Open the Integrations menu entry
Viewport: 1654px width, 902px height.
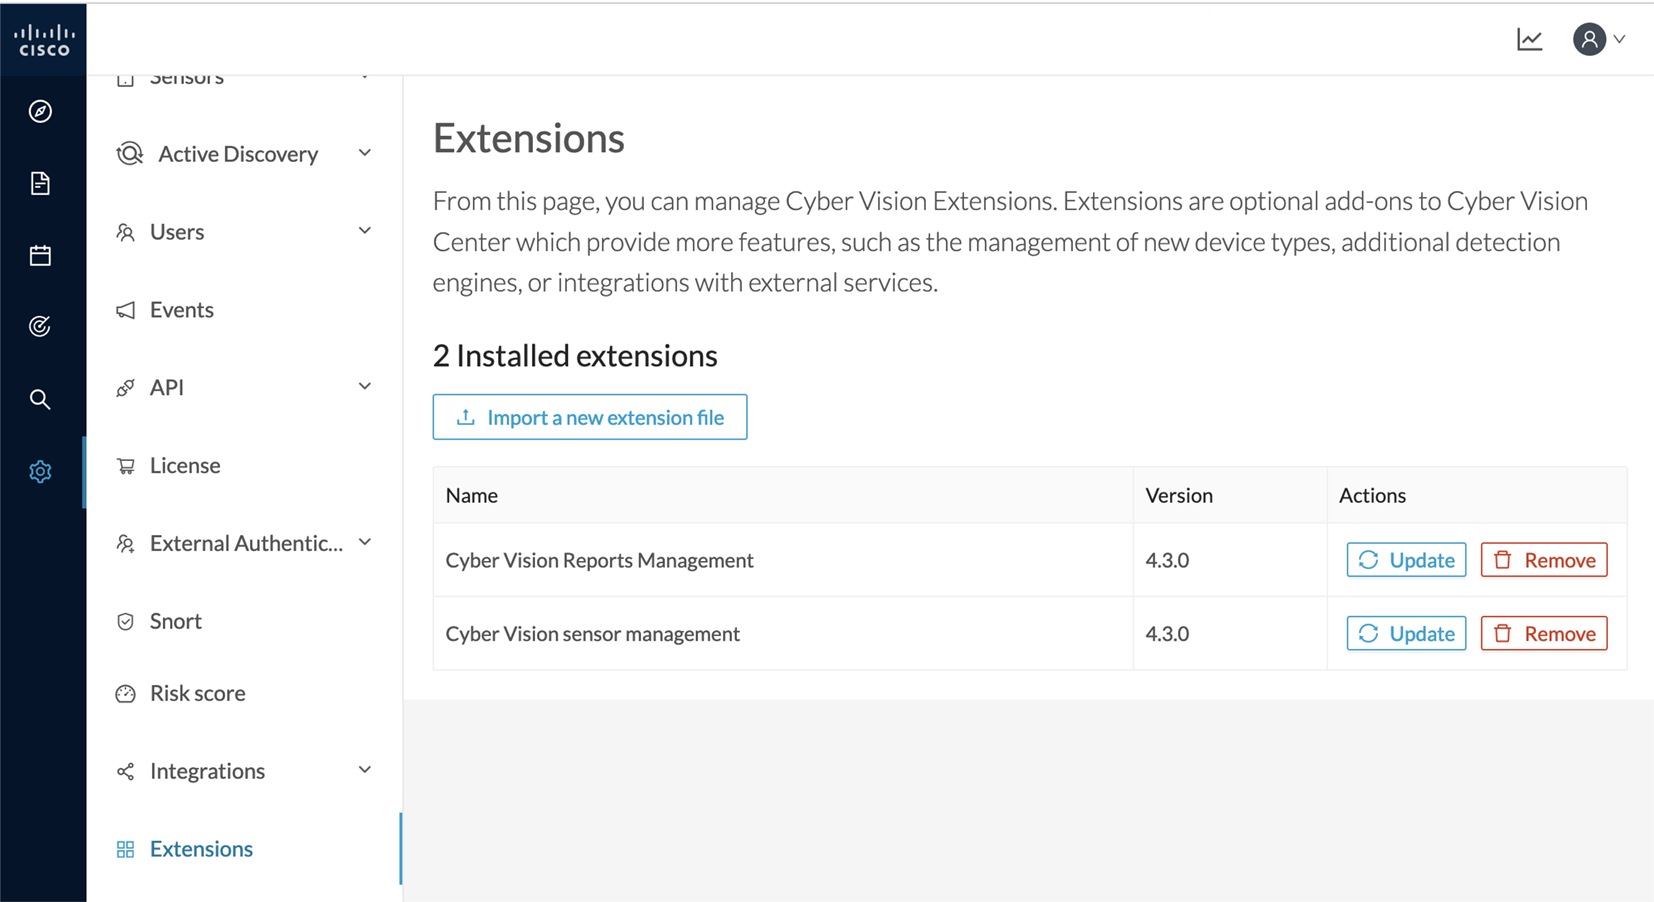[207, 770]
